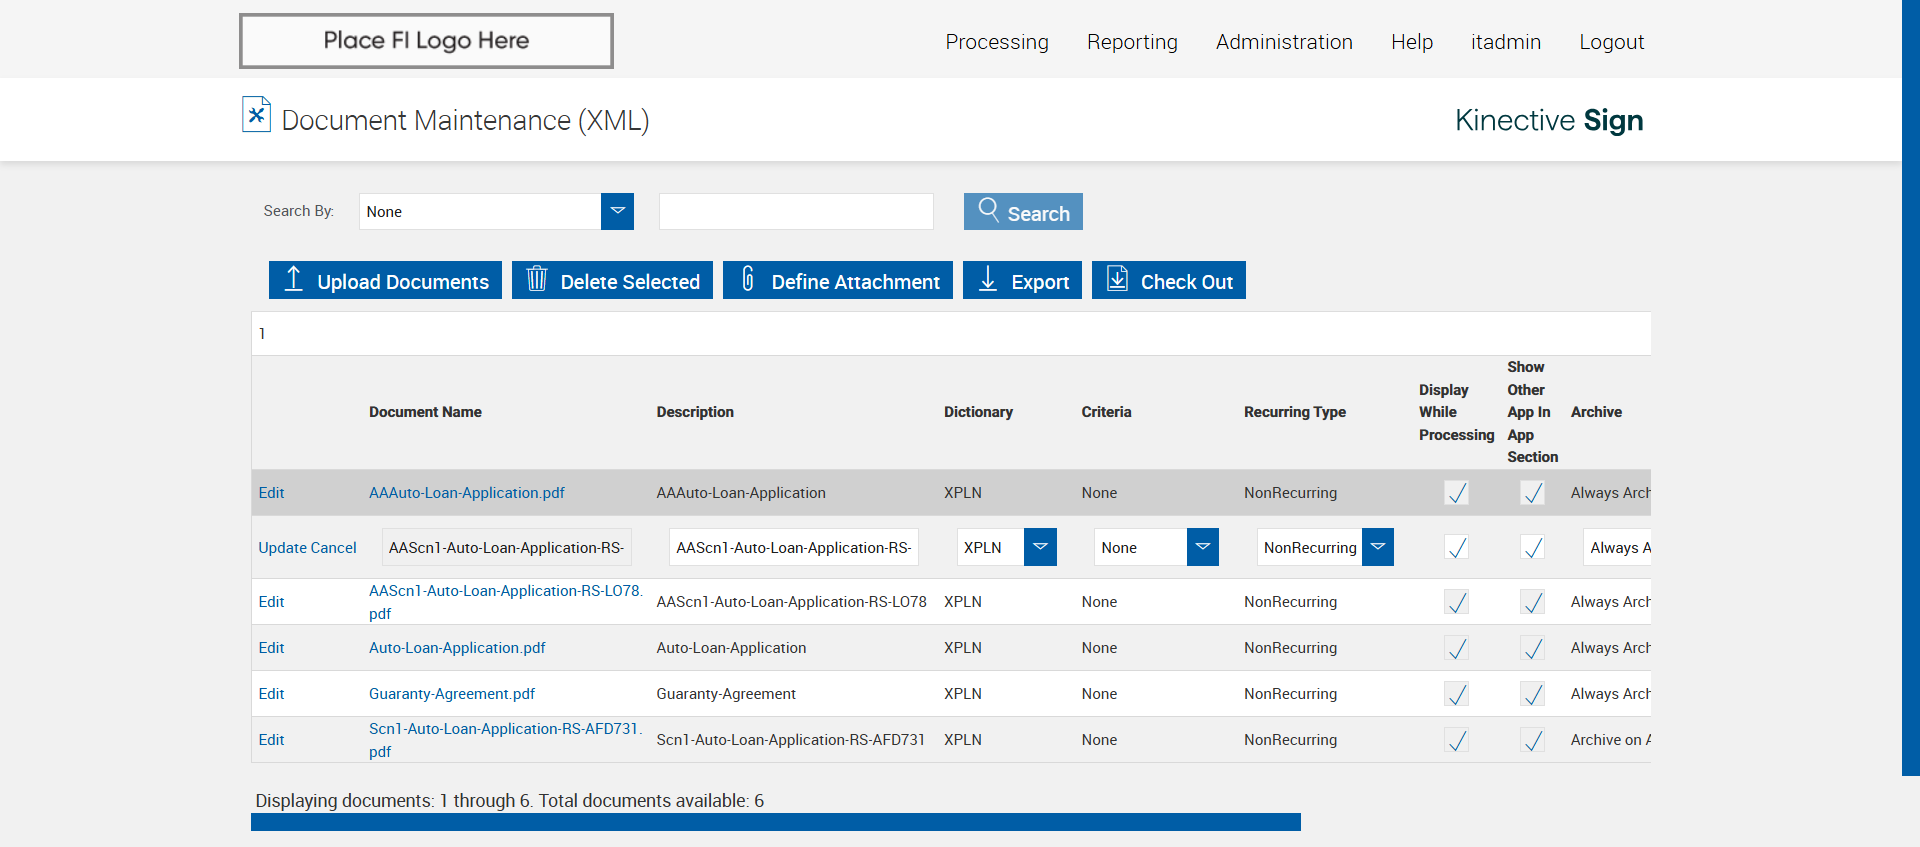Click Edit for Auto-Loan-Application.pdf row
The width and height of the screenshot is (1920, 847).
click(271, 648)
